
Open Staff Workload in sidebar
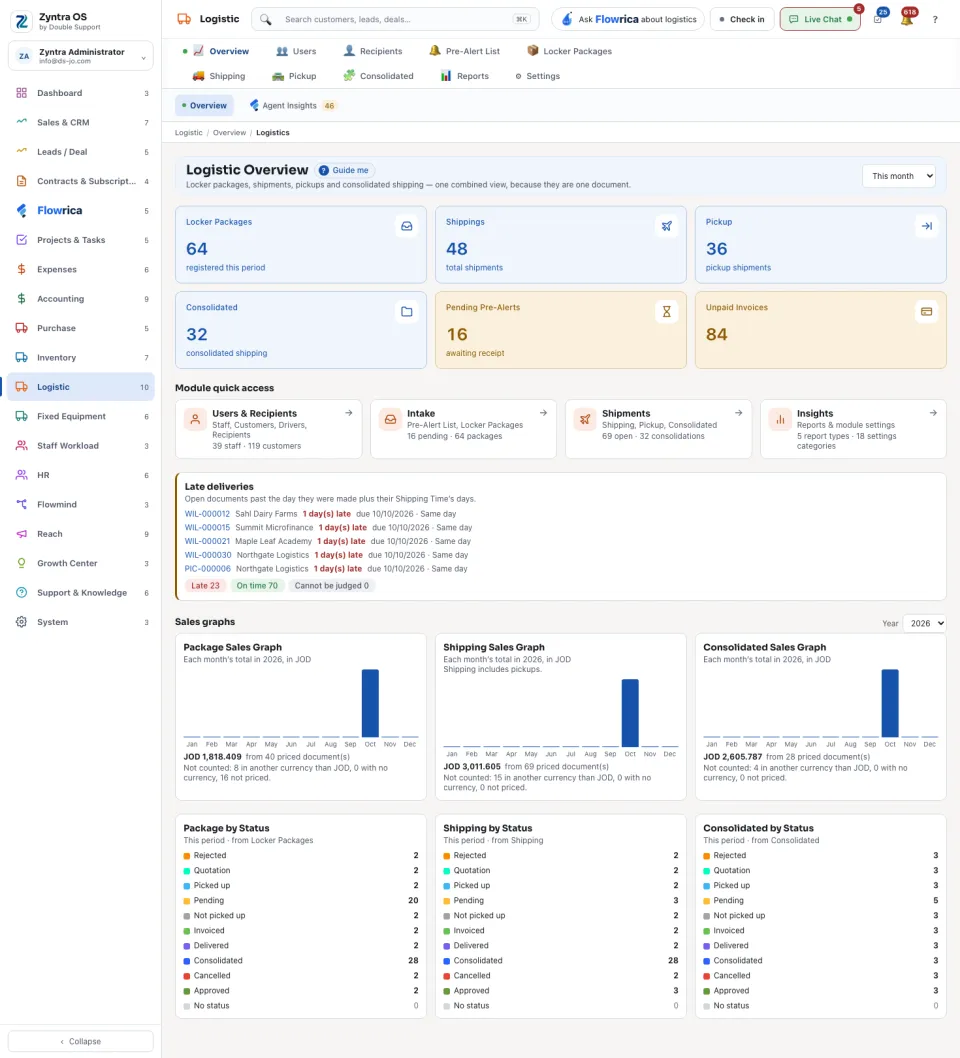81,446
